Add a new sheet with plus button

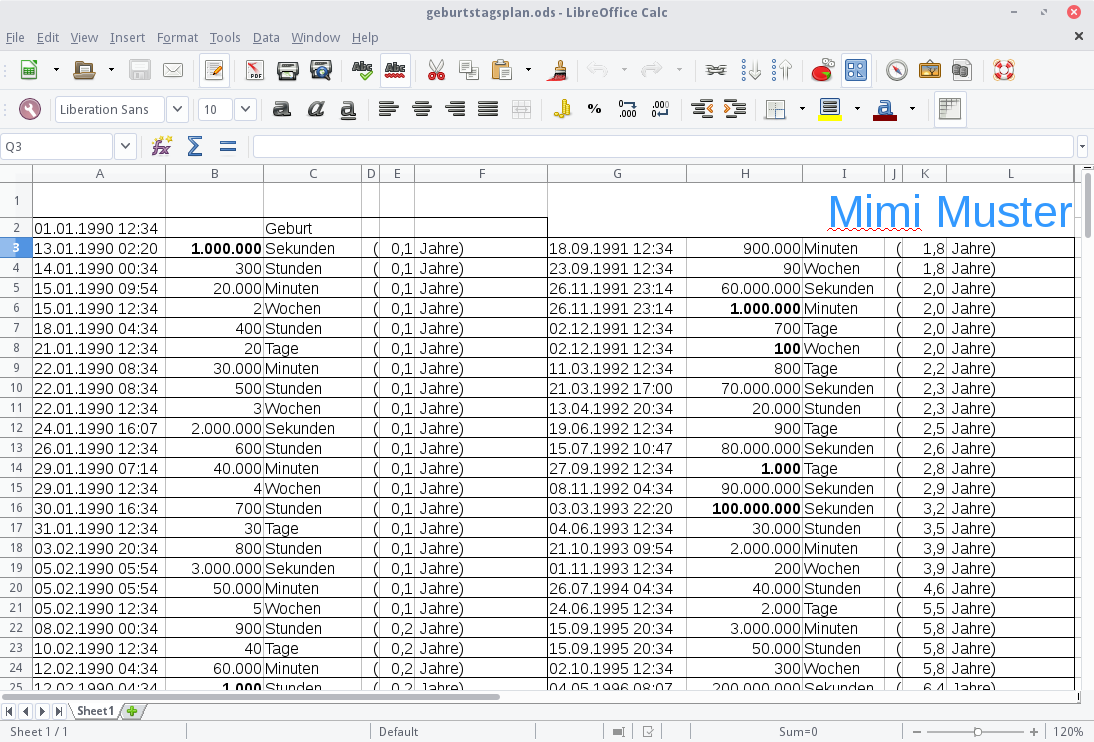(131, 711)
